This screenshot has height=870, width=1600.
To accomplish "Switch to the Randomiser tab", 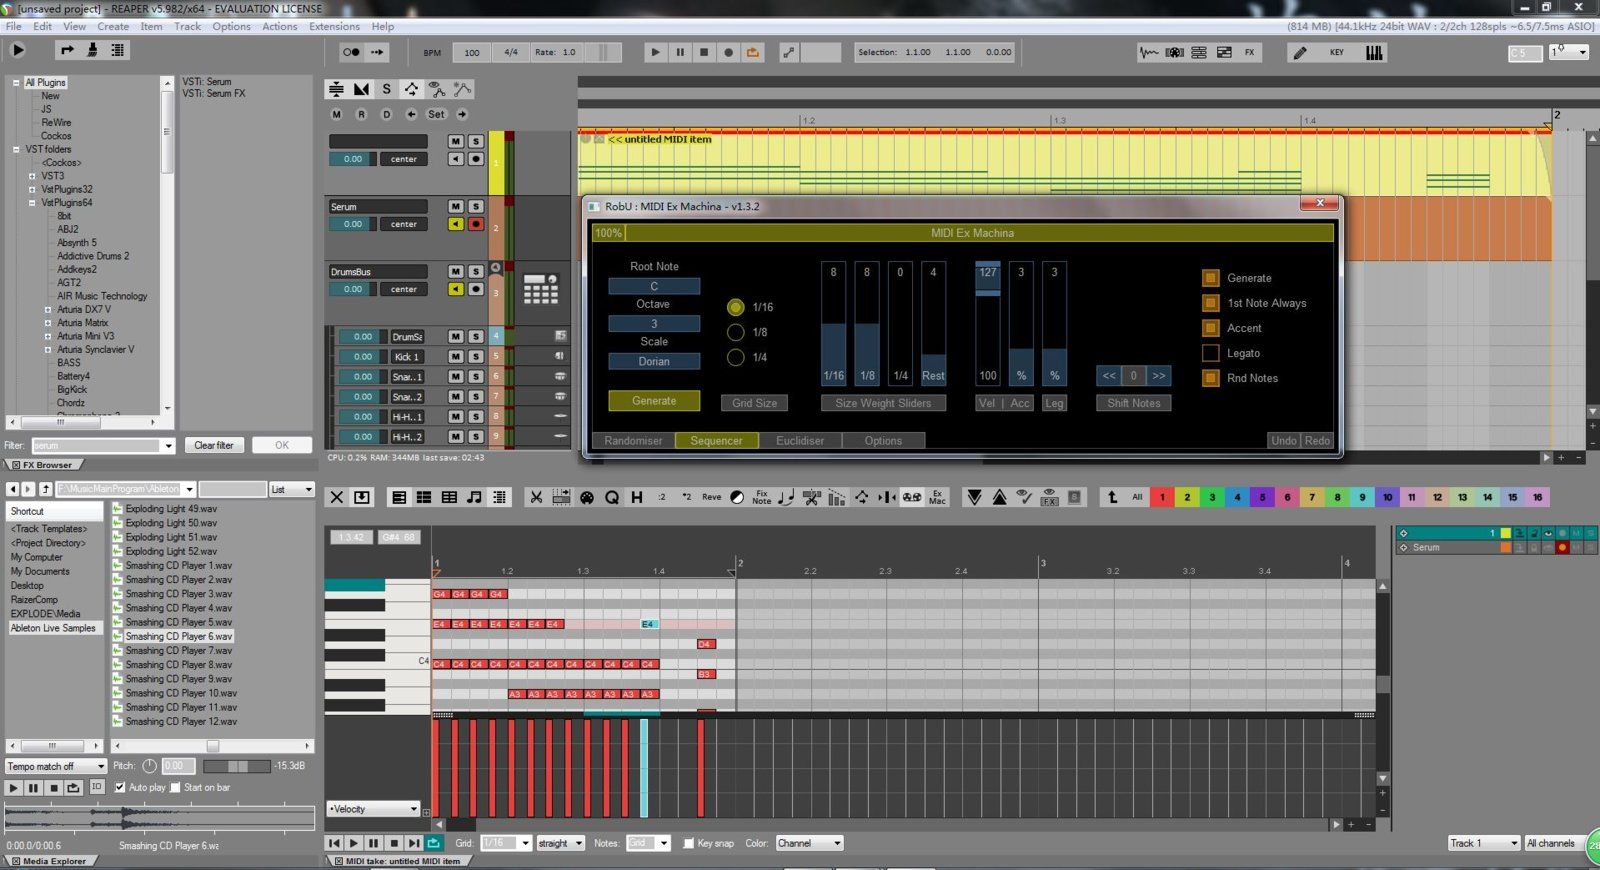I will click(633, 440).
